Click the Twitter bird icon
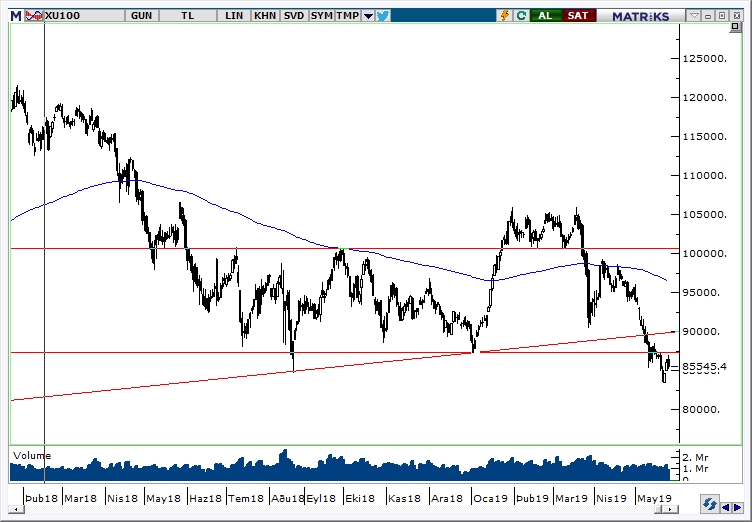Viewport: 752px width, 522px height. click(383, 16)
